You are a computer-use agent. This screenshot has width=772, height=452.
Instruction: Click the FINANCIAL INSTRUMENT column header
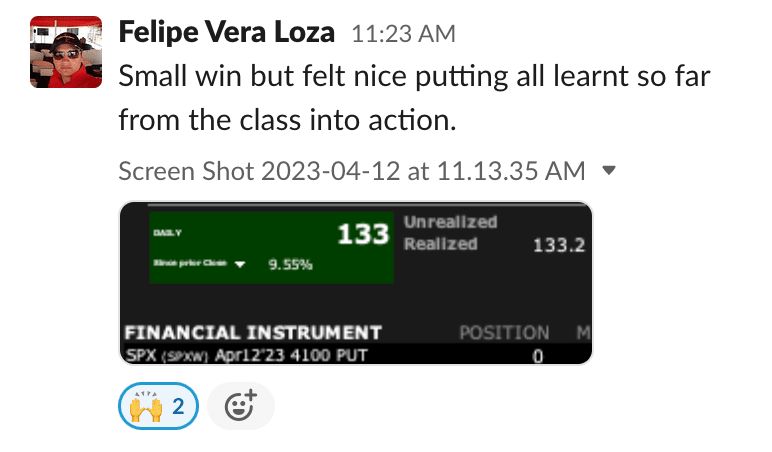254,332
